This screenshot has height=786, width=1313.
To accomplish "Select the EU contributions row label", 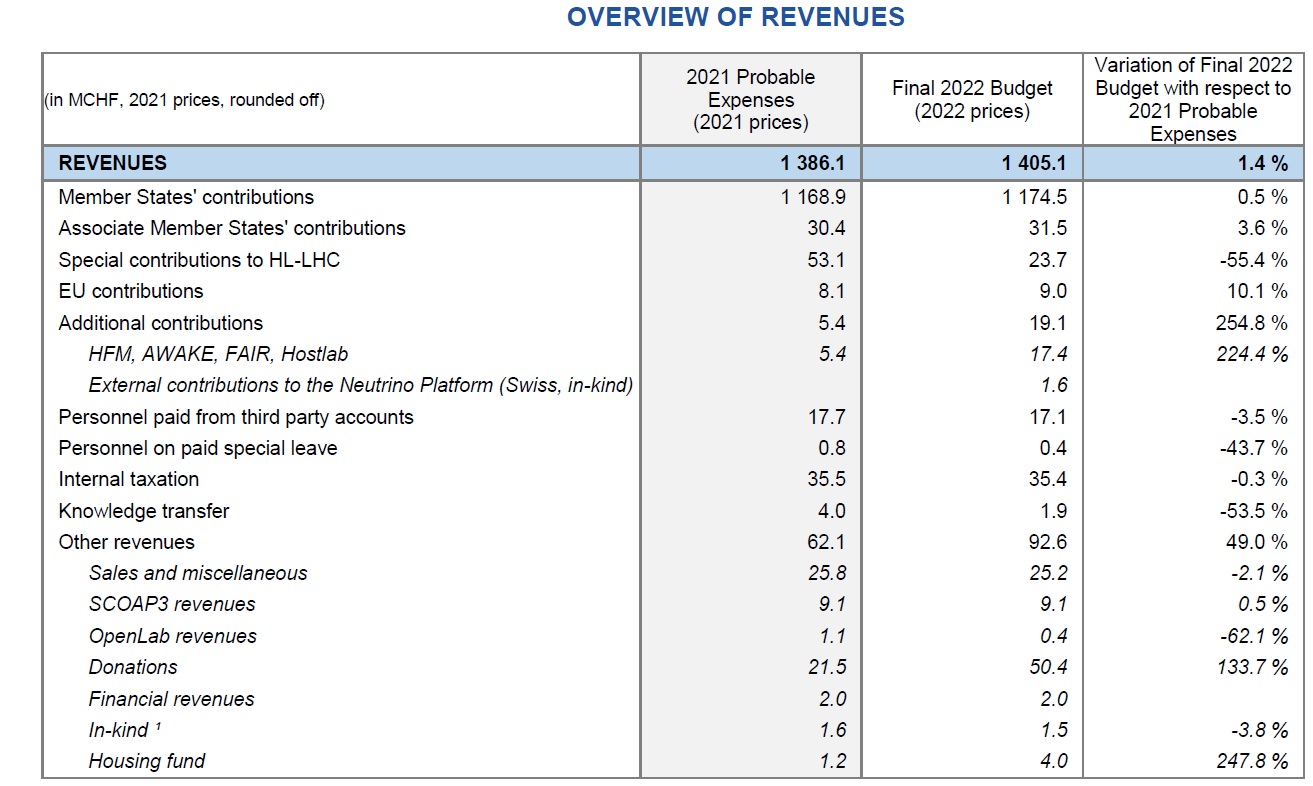I will point(131,291).
